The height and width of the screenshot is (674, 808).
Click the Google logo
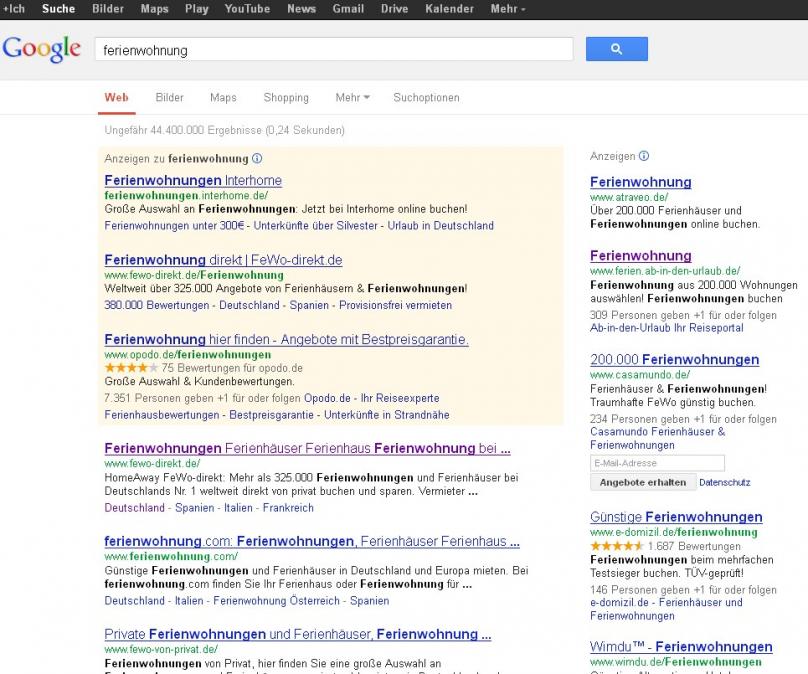pos(42,49)
